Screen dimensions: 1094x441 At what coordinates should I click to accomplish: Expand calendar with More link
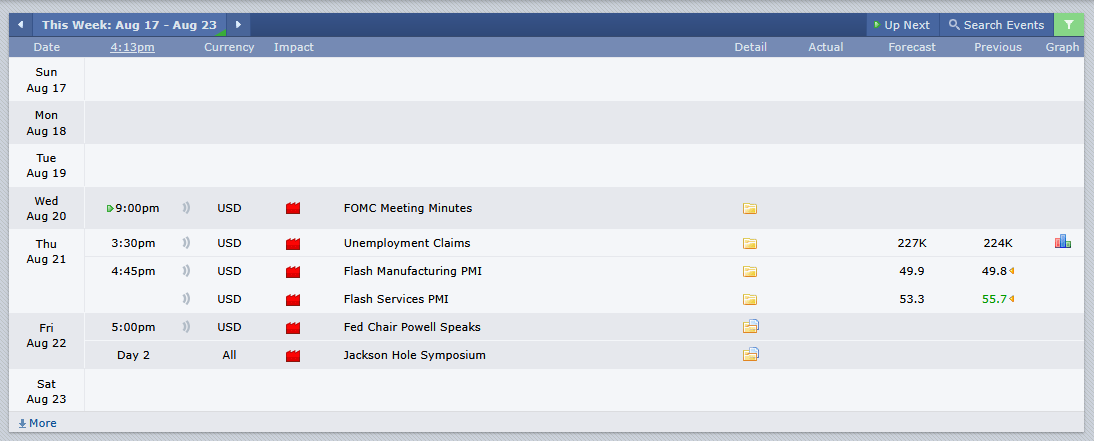click(x=38, y=423)
